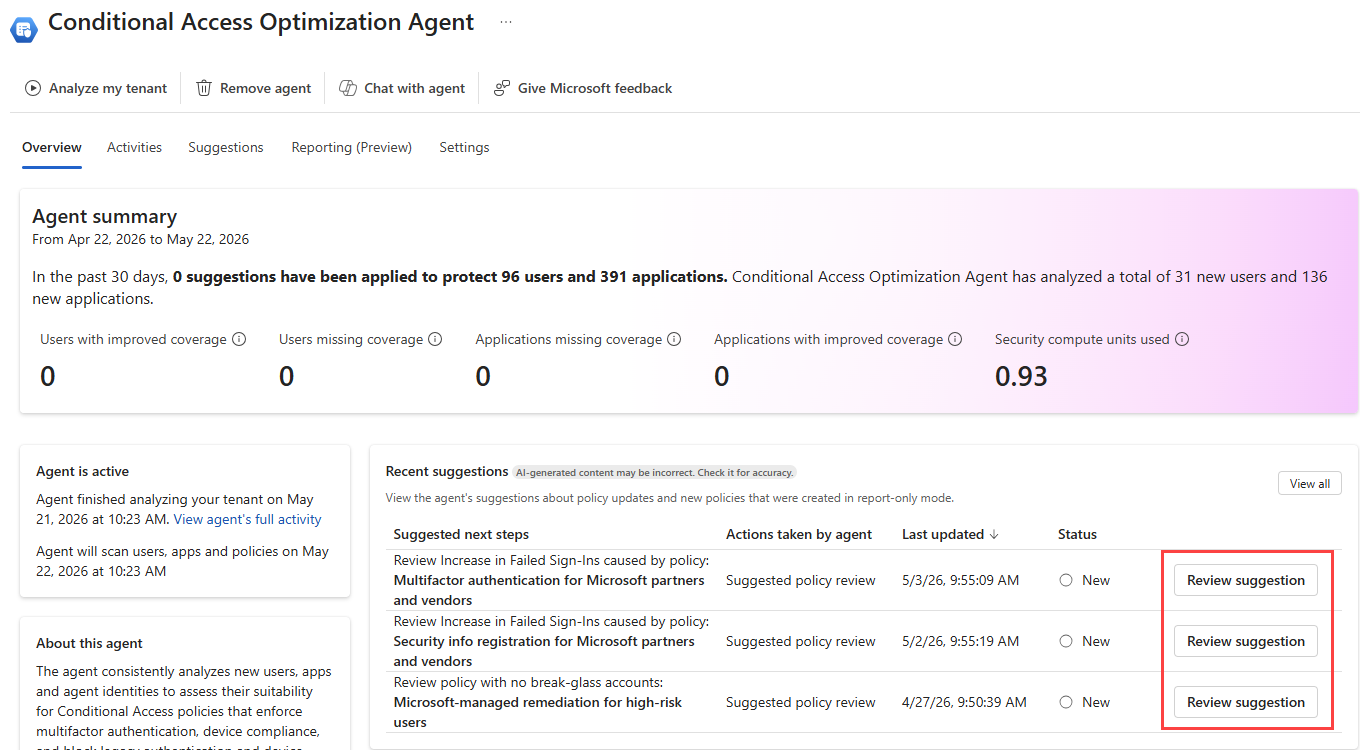
Task: Go to the Suggestions tab
Action: point(226,148)
